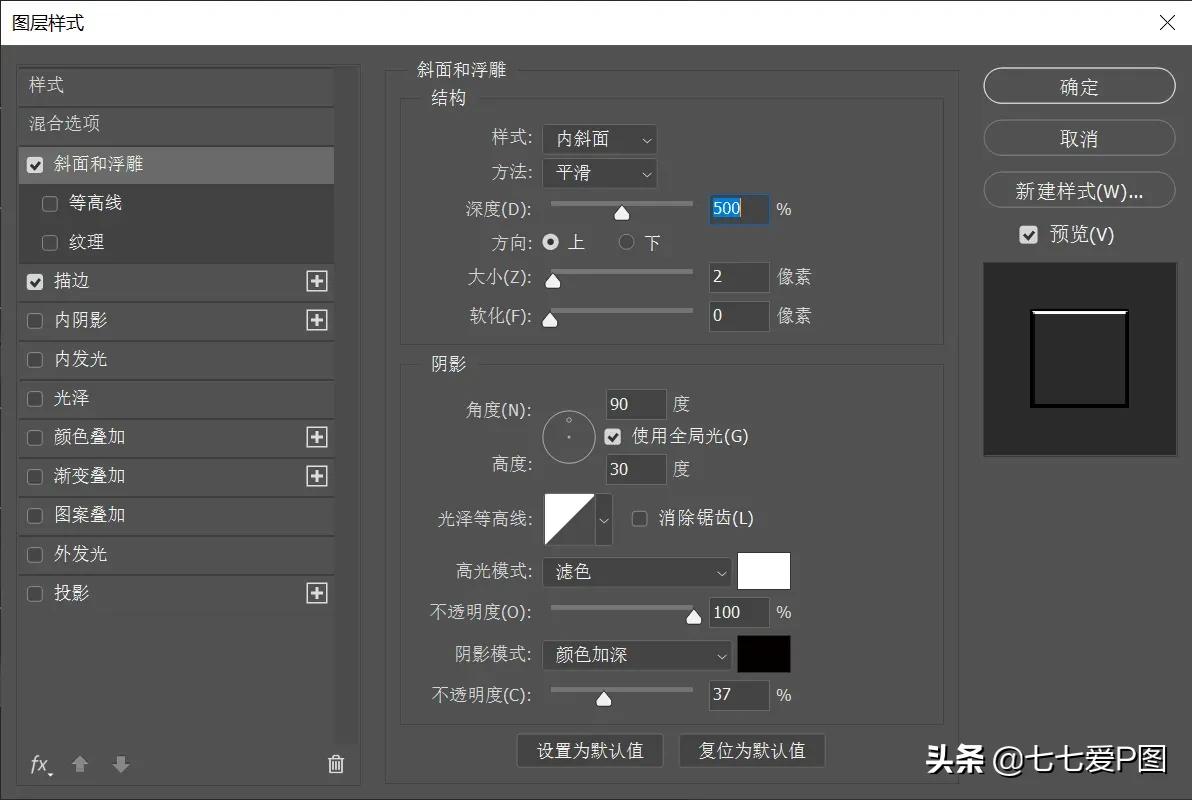This screenshot has height=800, width=1192.
Task: Click the highlight 不透明度(O) slider handle
Action: point(693,617)
